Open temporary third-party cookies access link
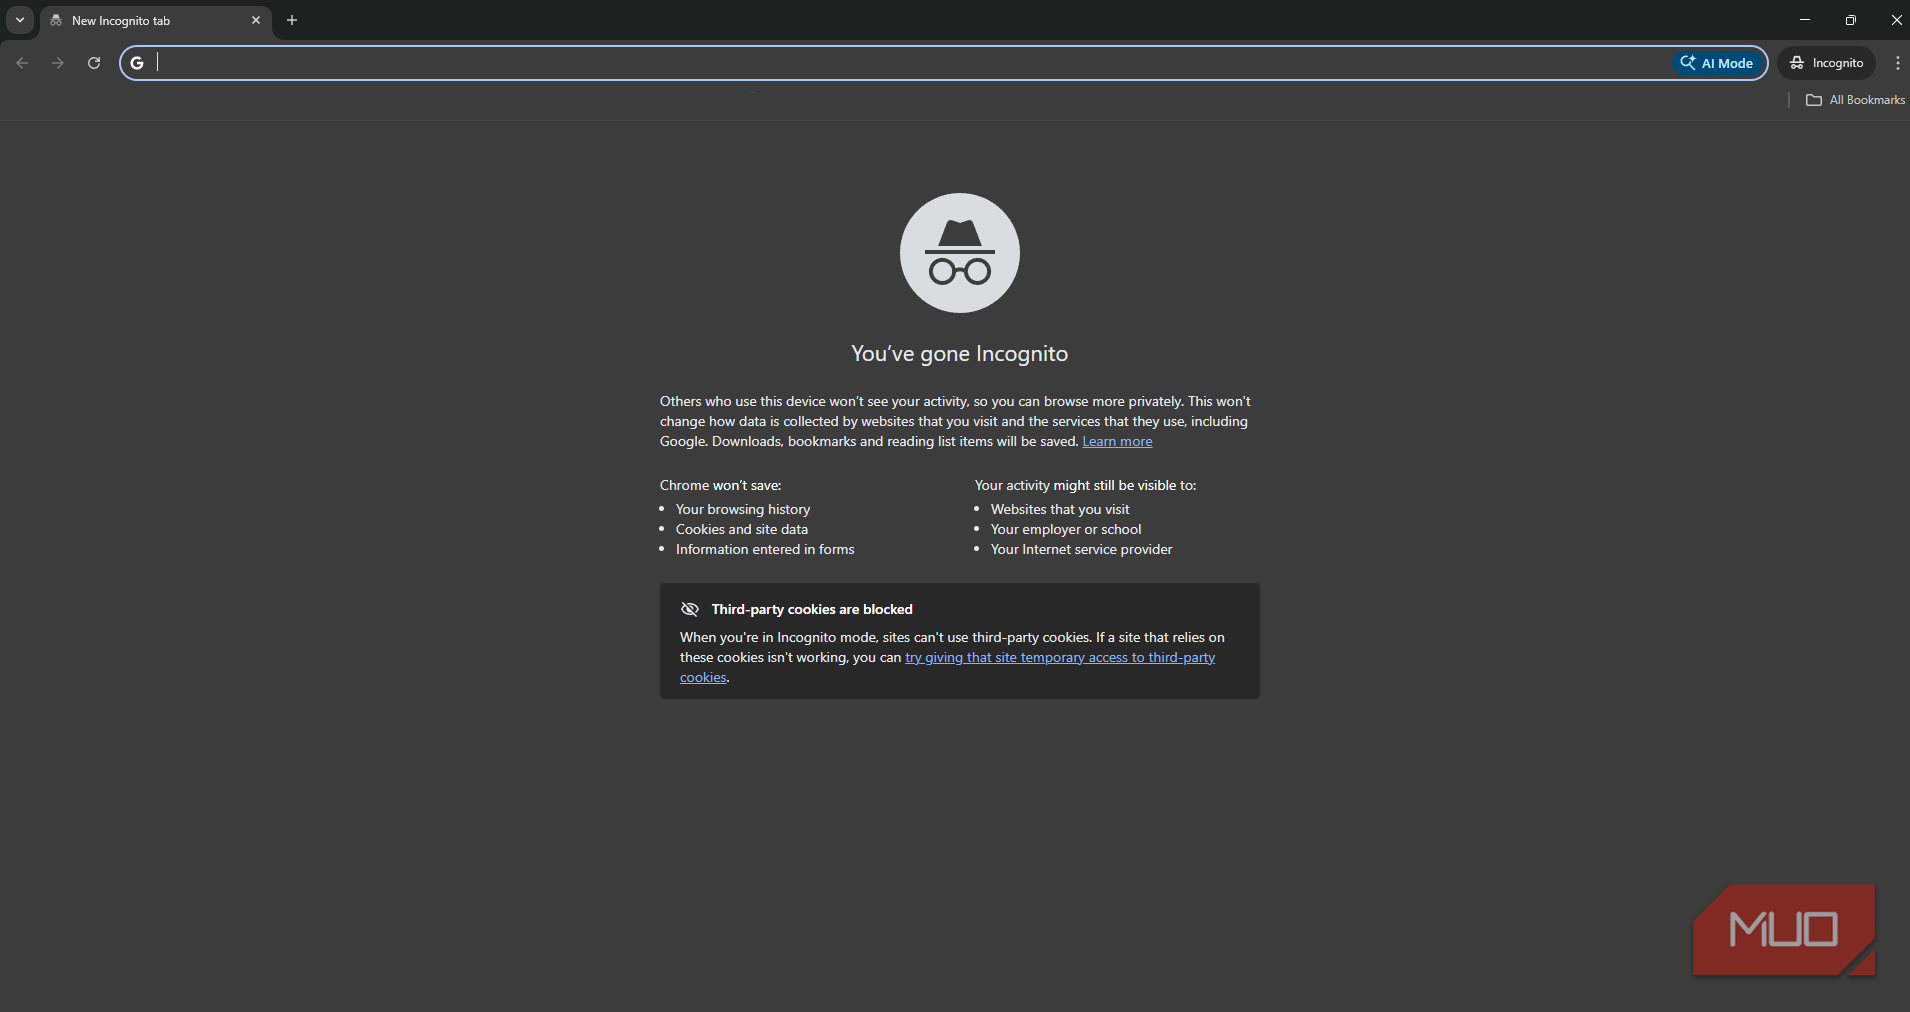Screen dimensions: 1910x1012 1060,658
